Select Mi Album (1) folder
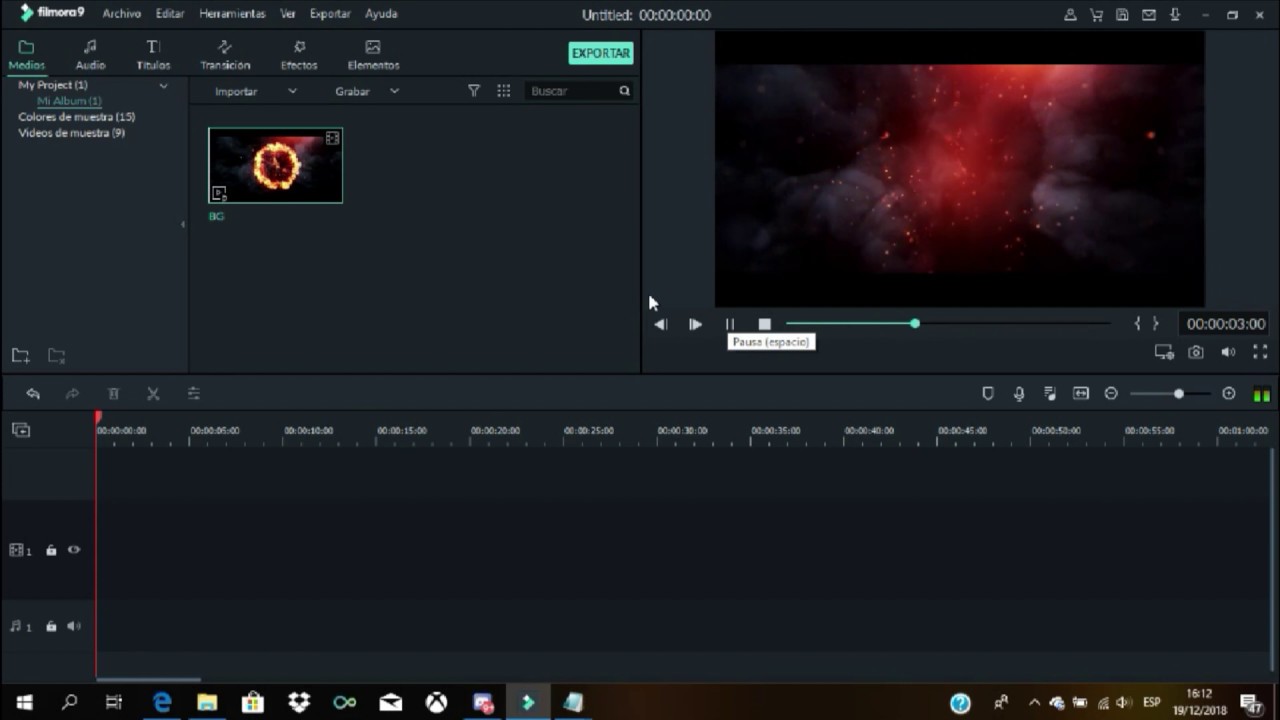The image size is (1280, 720). pyautogui.click(x=69, y=101)
